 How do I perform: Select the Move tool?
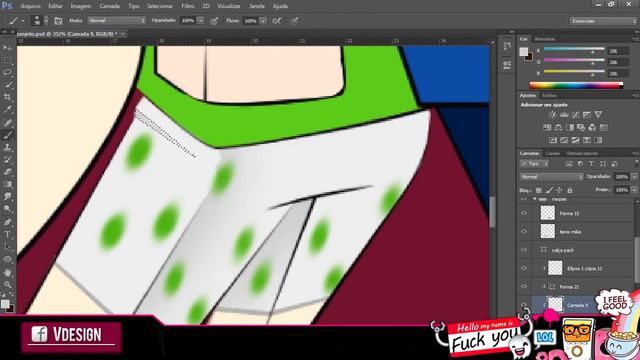(x=7, y=48)
